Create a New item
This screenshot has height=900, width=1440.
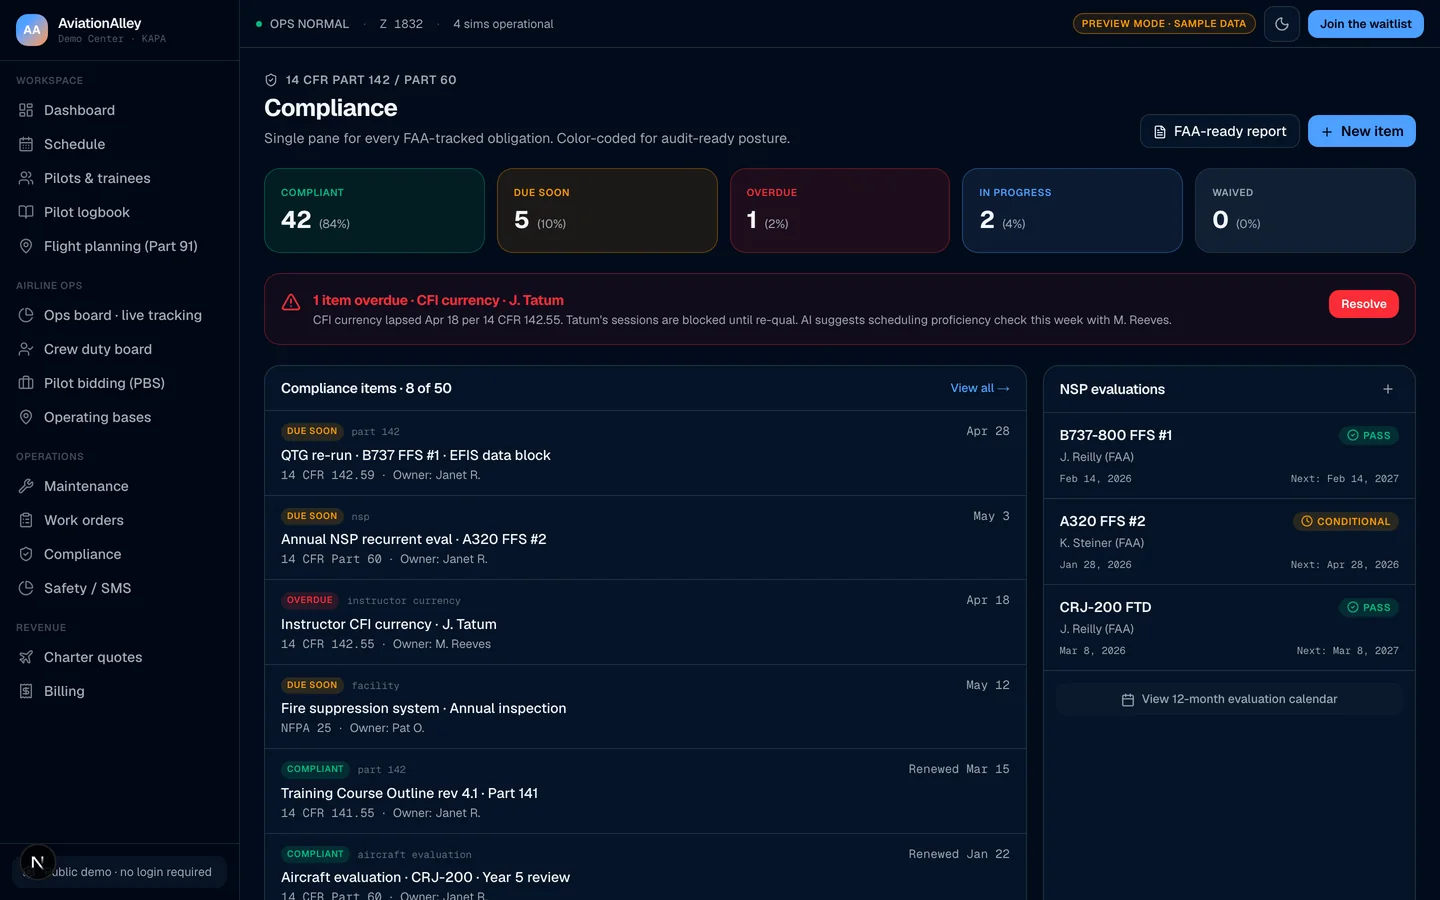pyautogui.click(x=1362, y=131)
